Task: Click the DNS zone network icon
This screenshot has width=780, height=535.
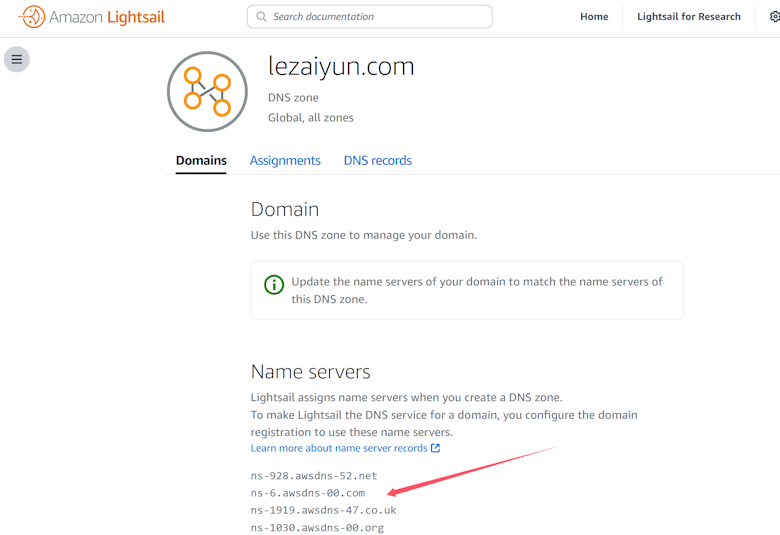Action: pos(207,92)
